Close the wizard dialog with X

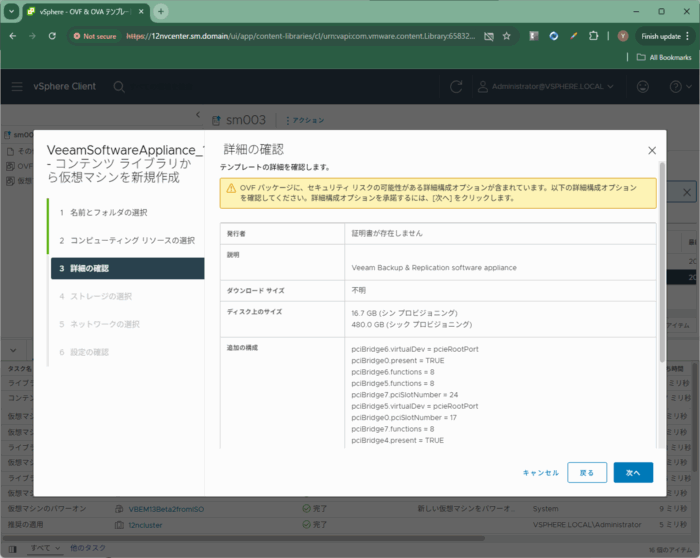[x=652, y=150]
